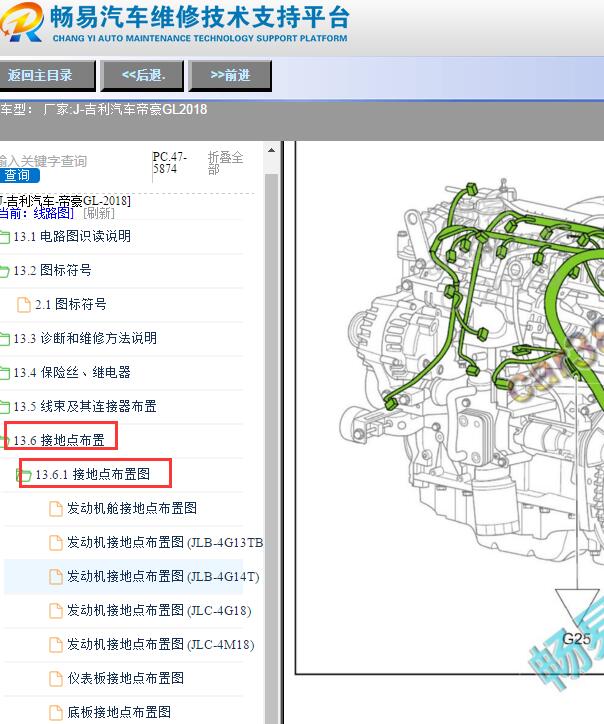This screenshot has width=604, height=724.
Task: Click the G25 ground point label
Action: tap(576, 639)
